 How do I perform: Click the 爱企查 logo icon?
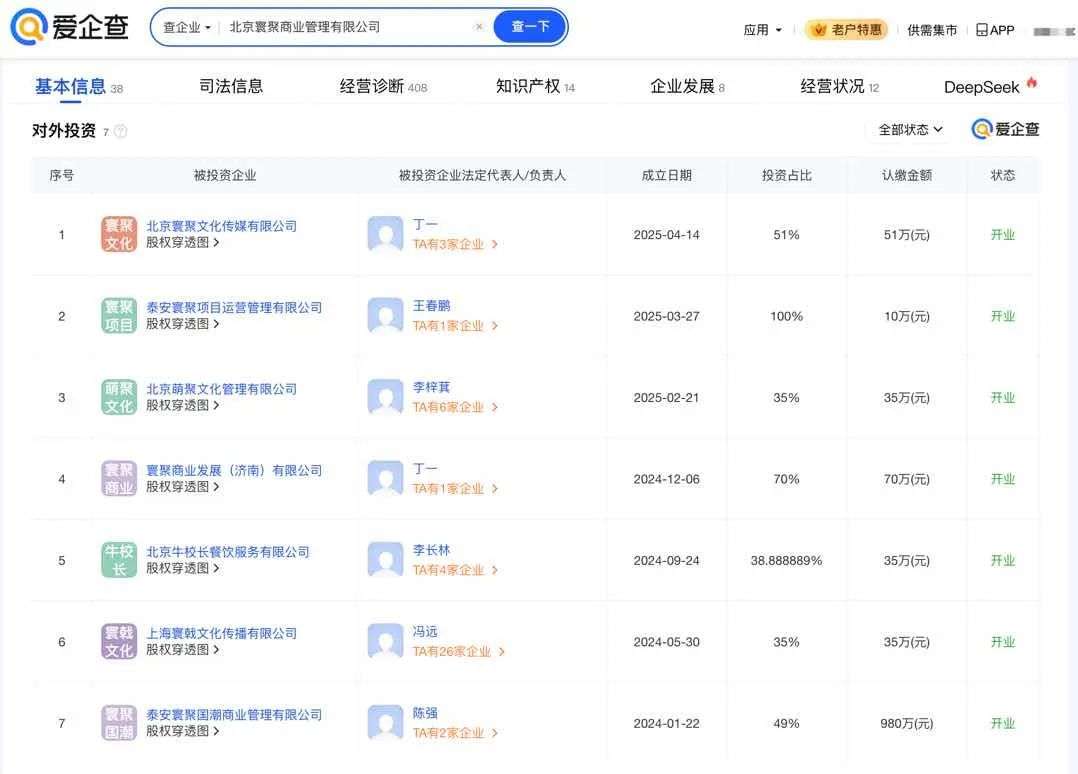point(29,27)
